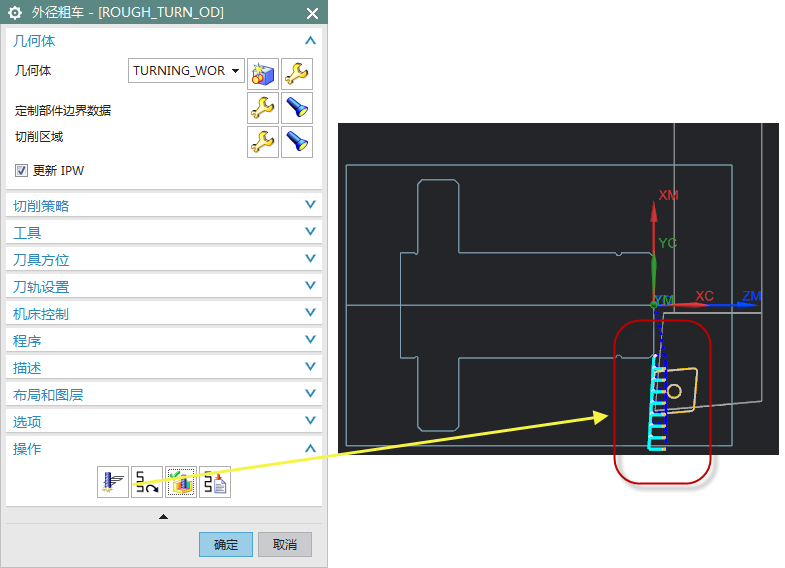Edit 定制部件边界数据 with wrench icon
785x568 pixels.
click(x=263, y=108)
